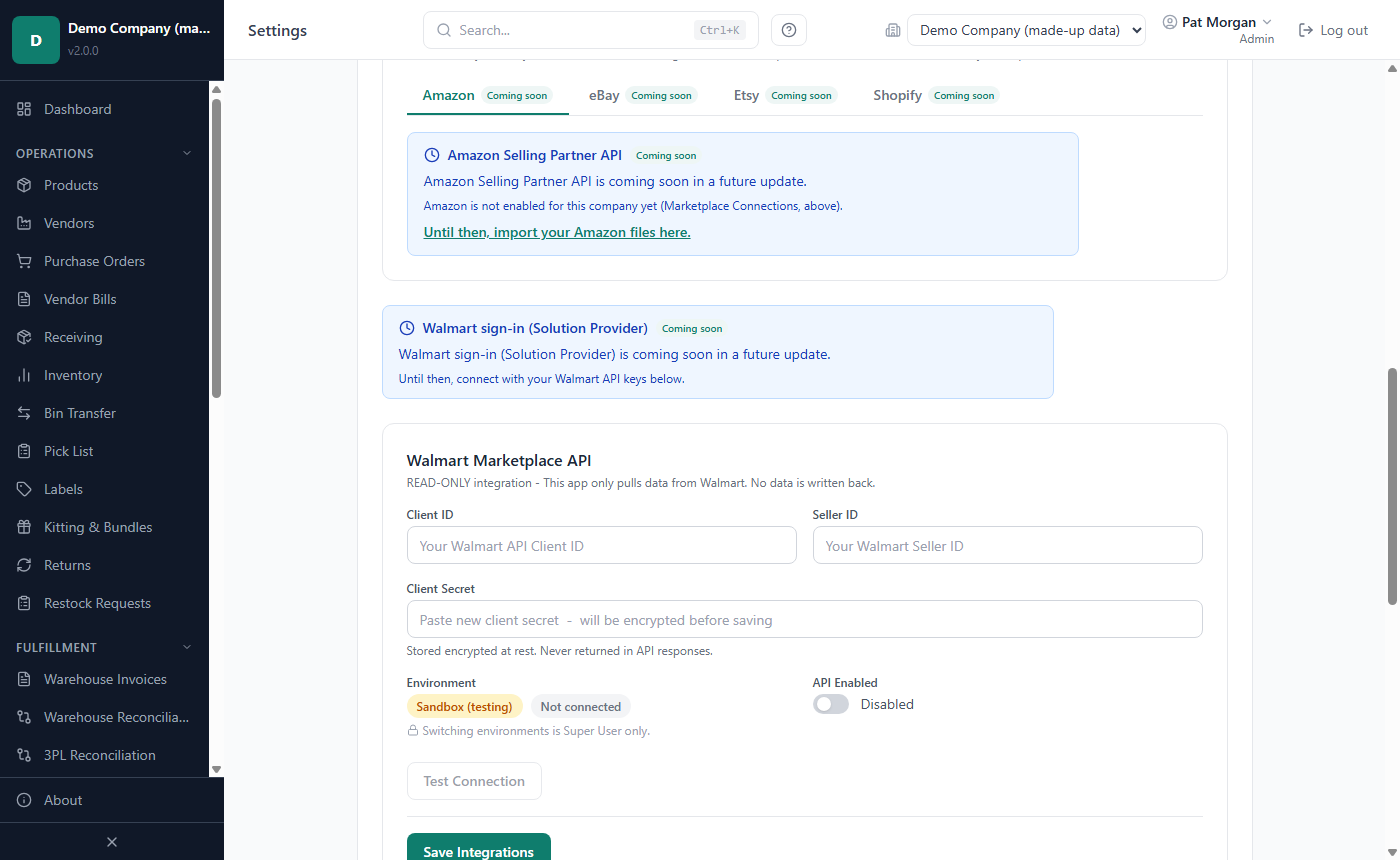This screenshot has width=1400, height=860.
Task: Click the Kitting & Bundles gift icon
Action: 24,527
